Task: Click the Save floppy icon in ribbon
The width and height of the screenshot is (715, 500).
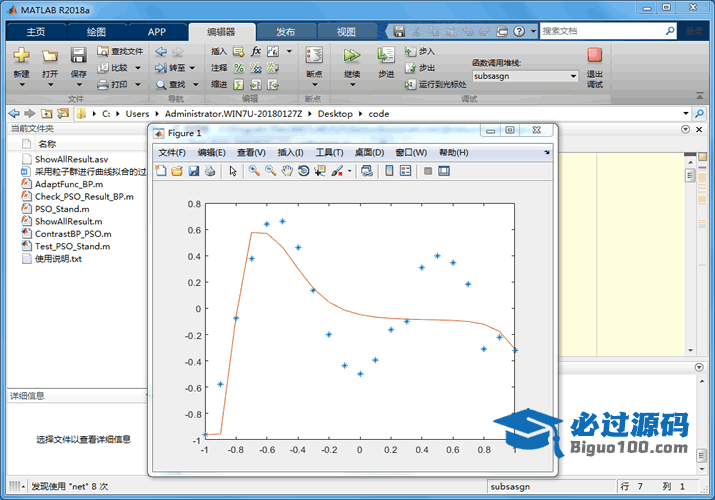Action: coord(78,56)
